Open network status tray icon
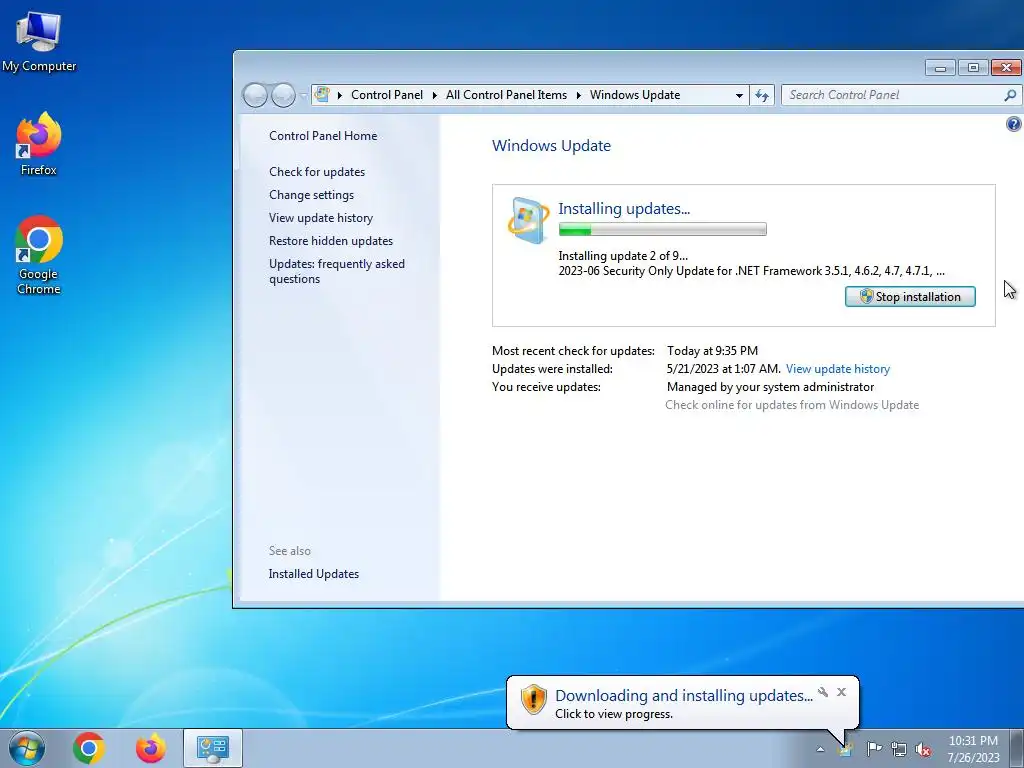Viewport: 1024px width, 768px height. tap(899, 749)
